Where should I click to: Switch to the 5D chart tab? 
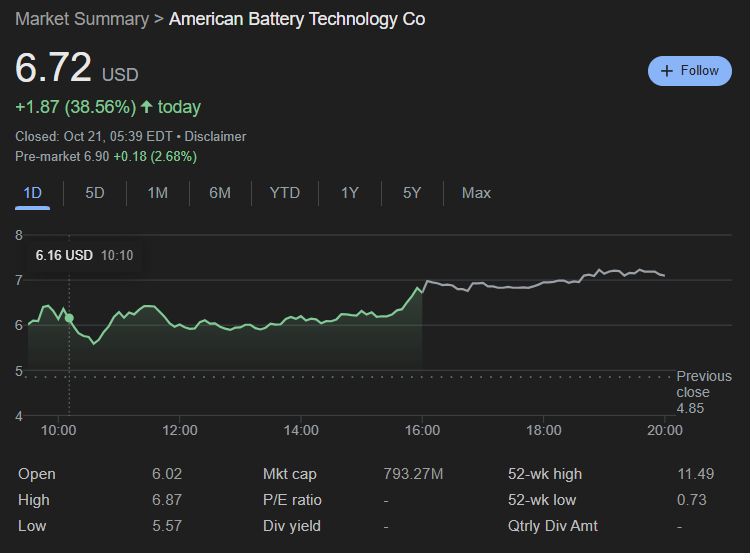[95, 193]
